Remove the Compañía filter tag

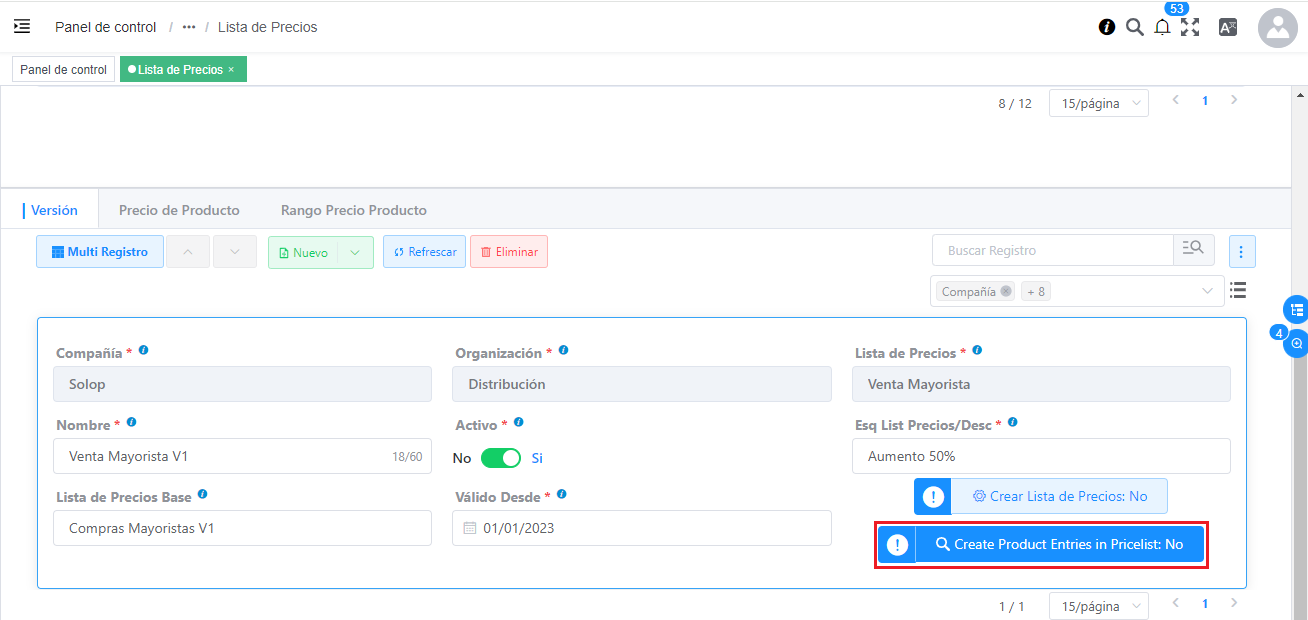click(1006, 291)
